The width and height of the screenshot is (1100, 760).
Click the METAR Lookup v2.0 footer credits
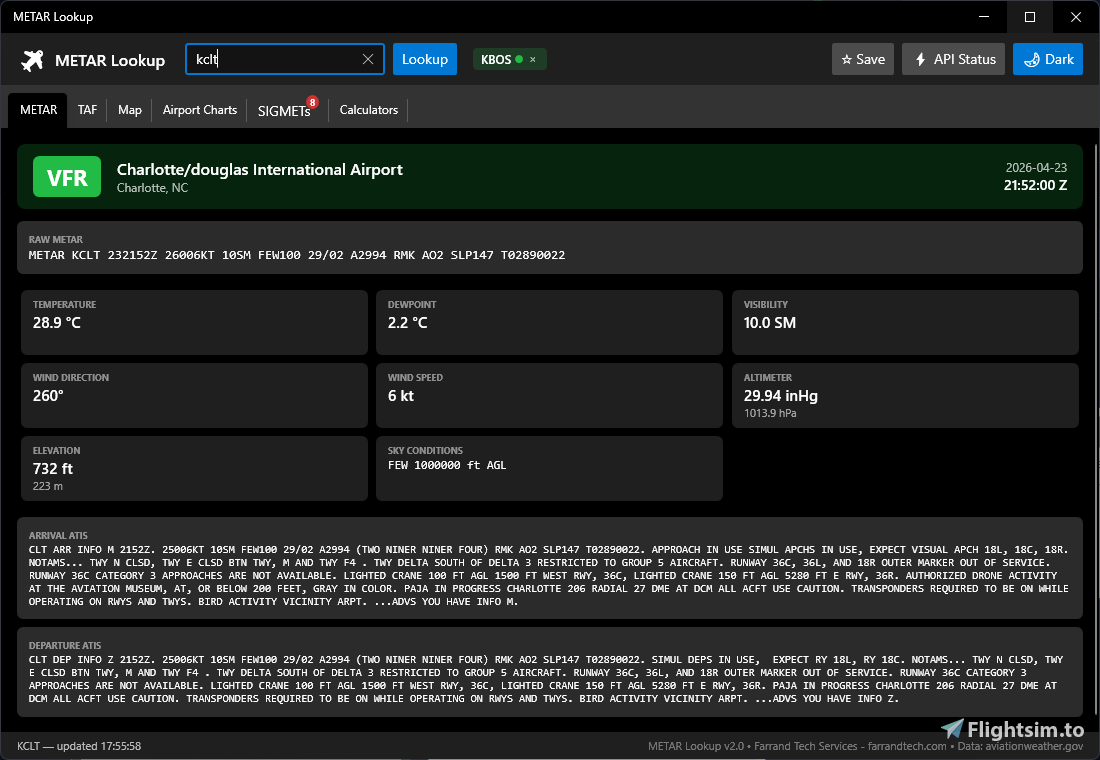pos(865,746)
